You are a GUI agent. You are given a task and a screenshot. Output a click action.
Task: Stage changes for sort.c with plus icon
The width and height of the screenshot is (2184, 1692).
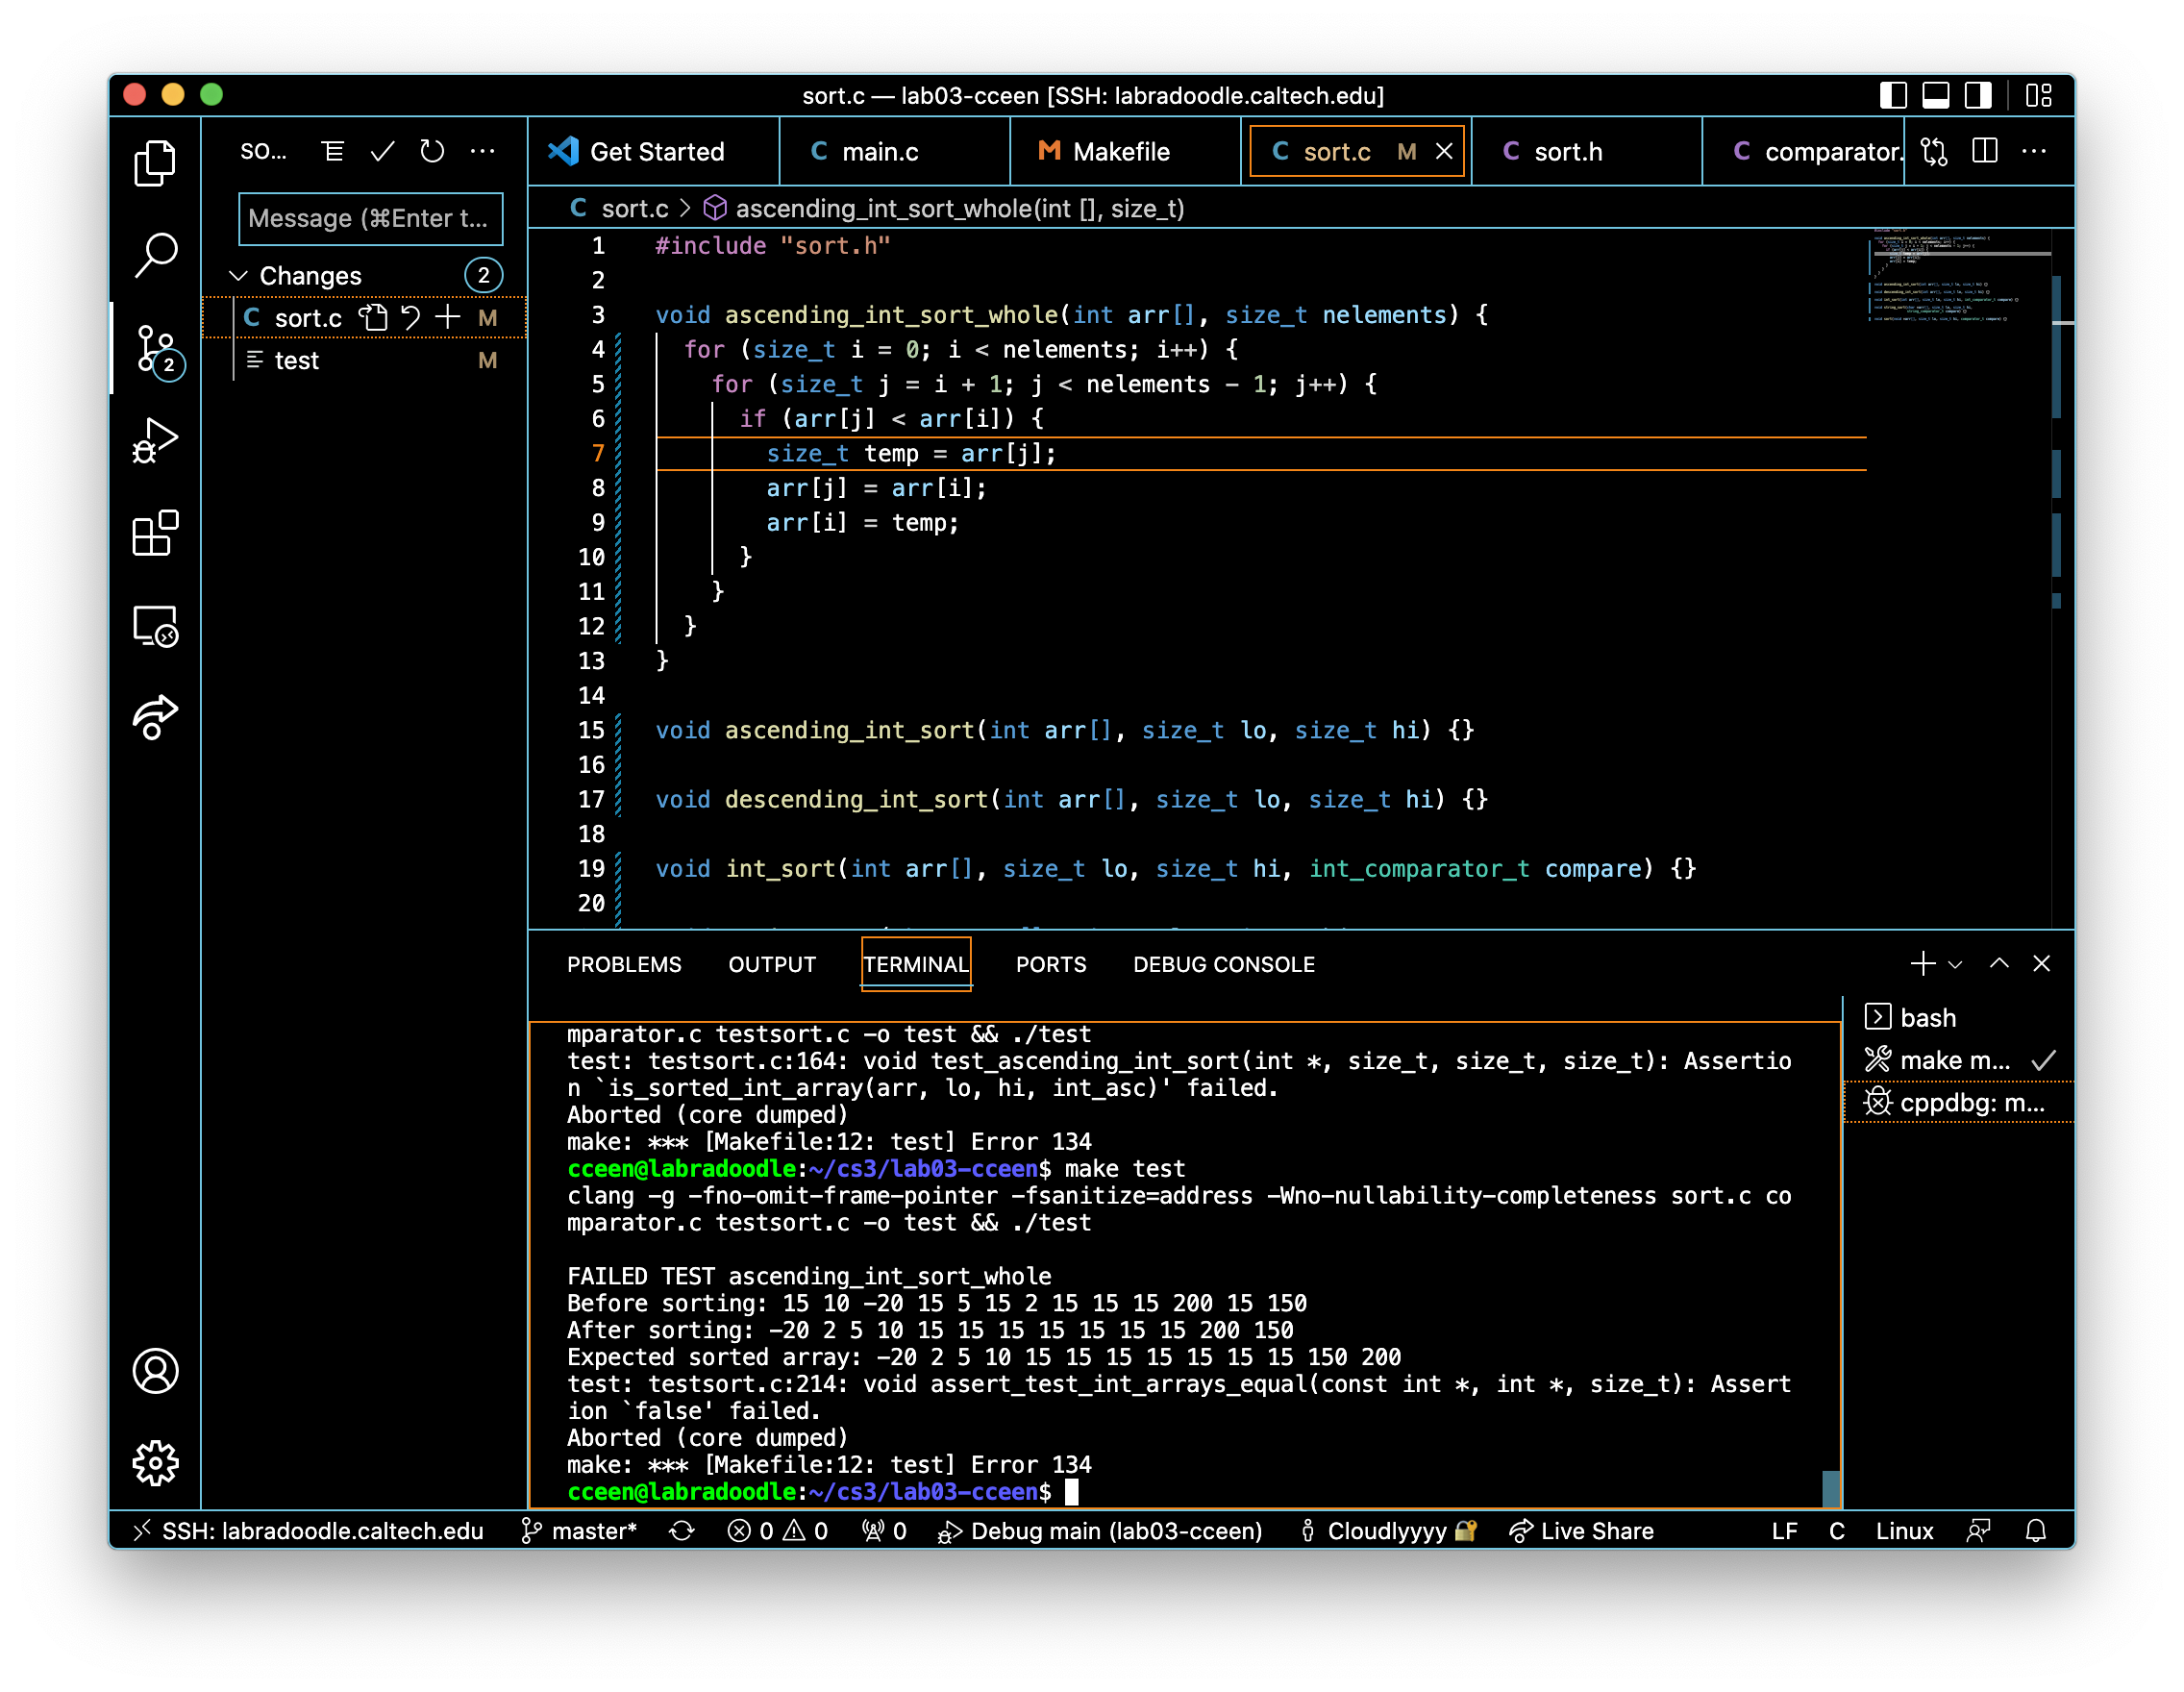(x=447, y=318)
